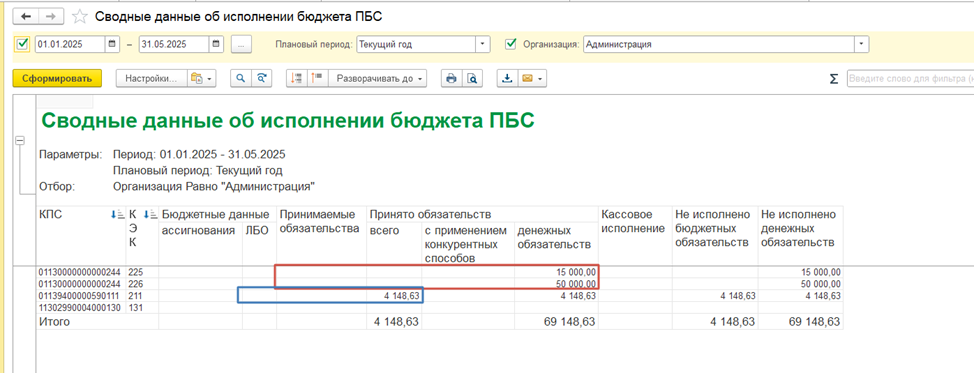Click the find next icon

pos(262,78)
